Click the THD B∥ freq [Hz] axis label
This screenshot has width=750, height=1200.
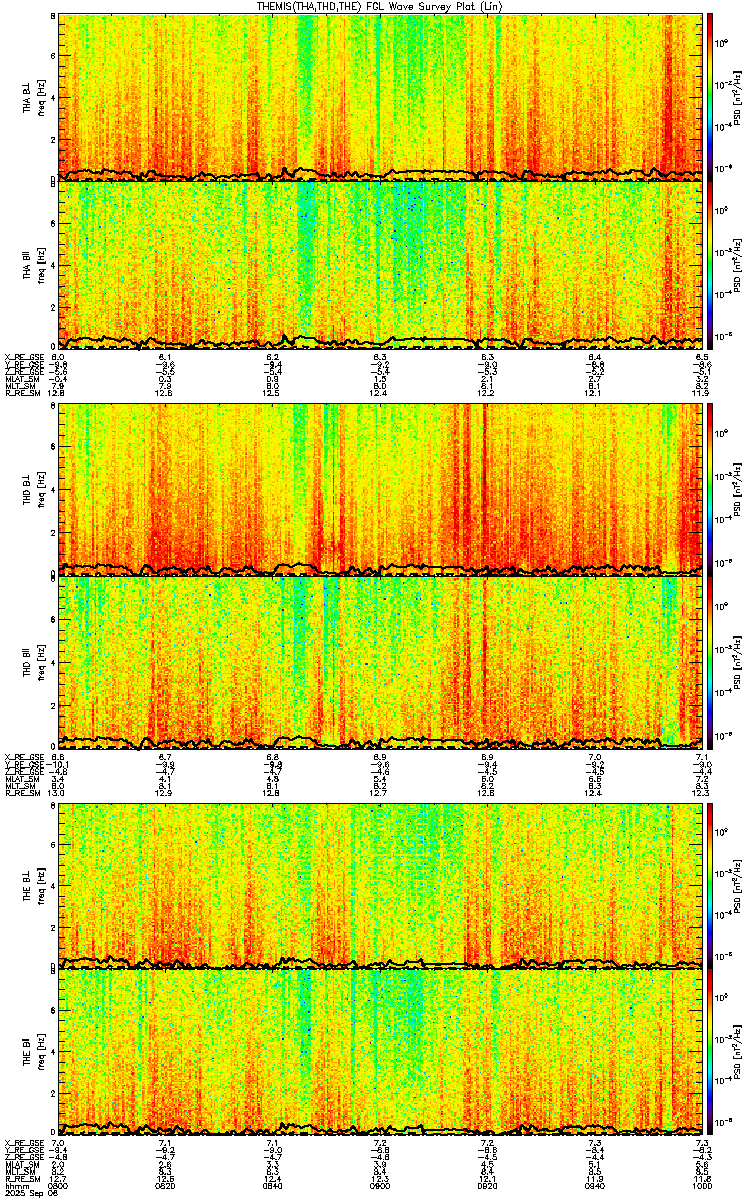tap(42, 661)
